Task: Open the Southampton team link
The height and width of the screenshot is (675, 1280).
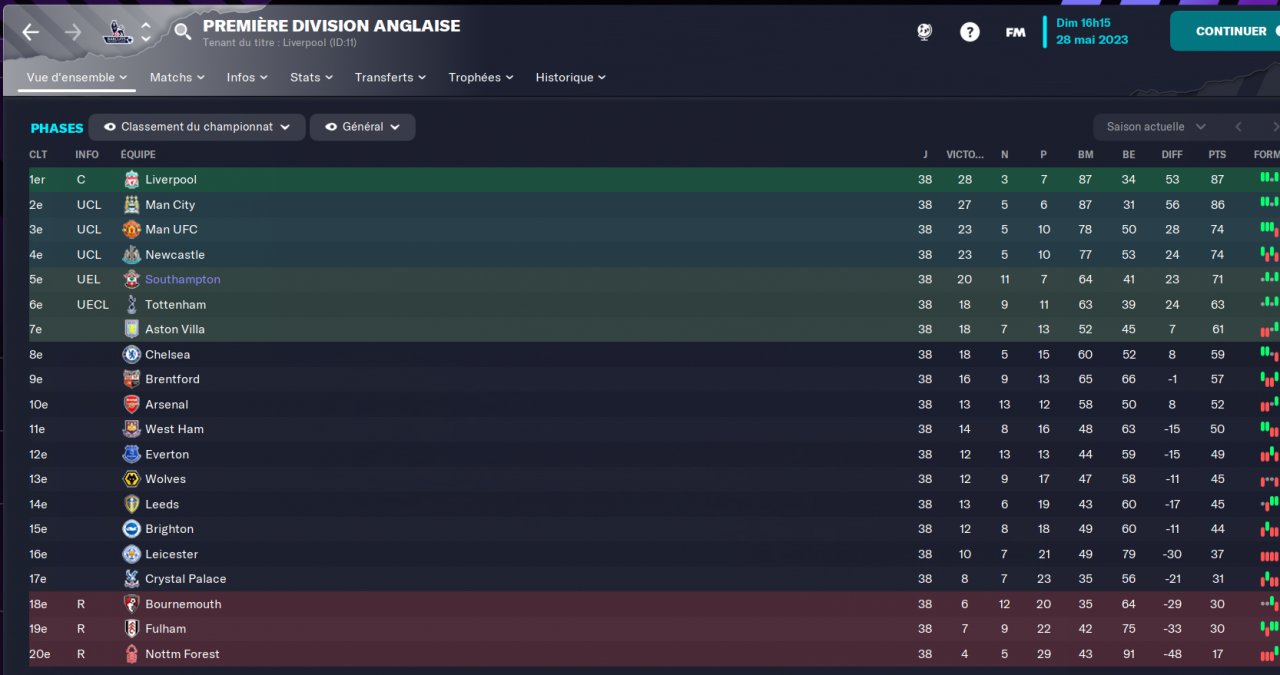Action: coord(182,280)
